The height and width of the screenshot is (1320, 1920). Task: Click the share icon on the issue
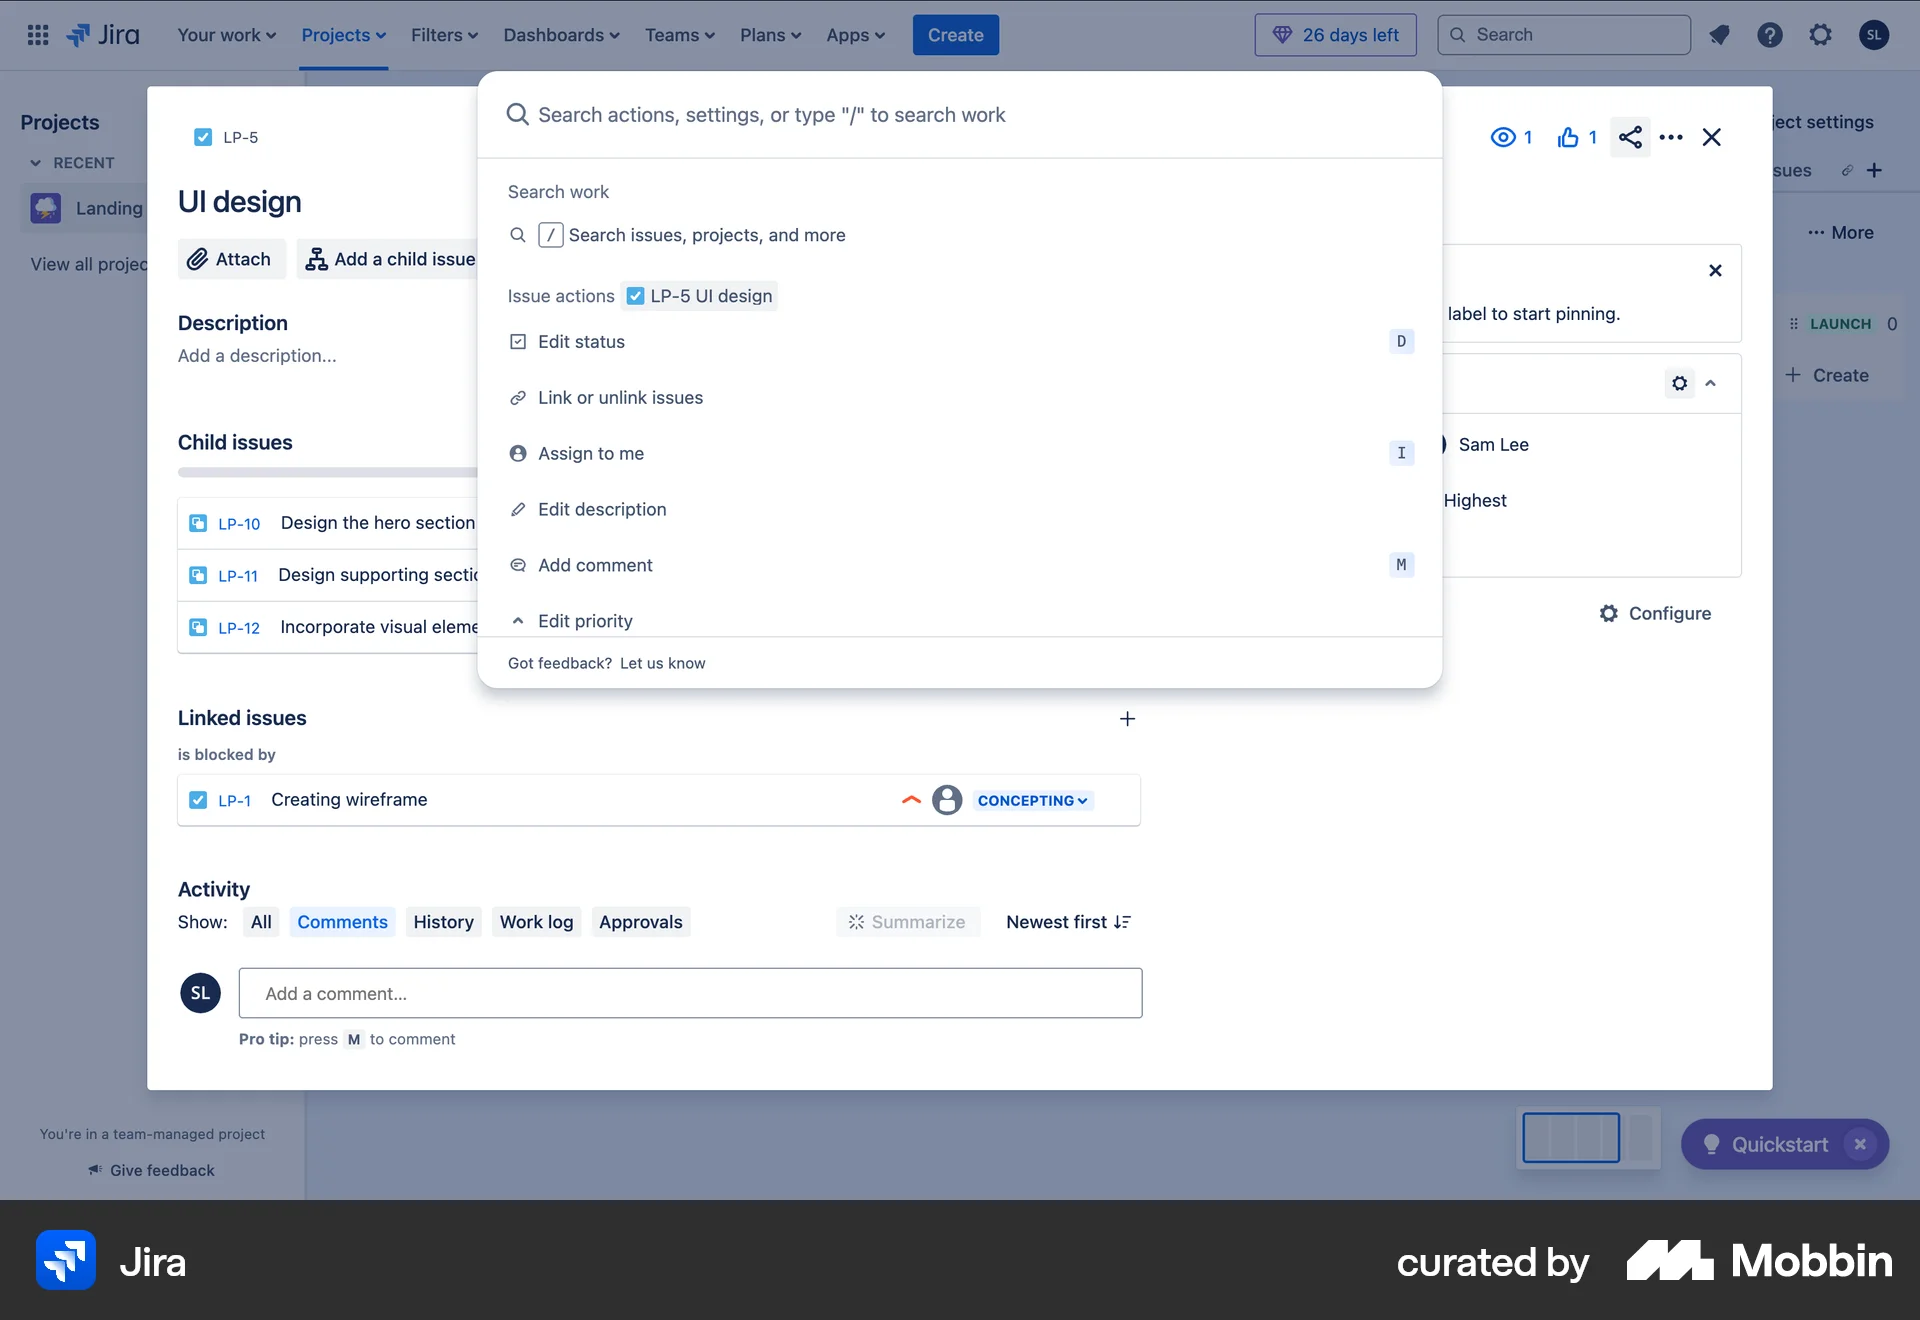tap(1631, 137)
